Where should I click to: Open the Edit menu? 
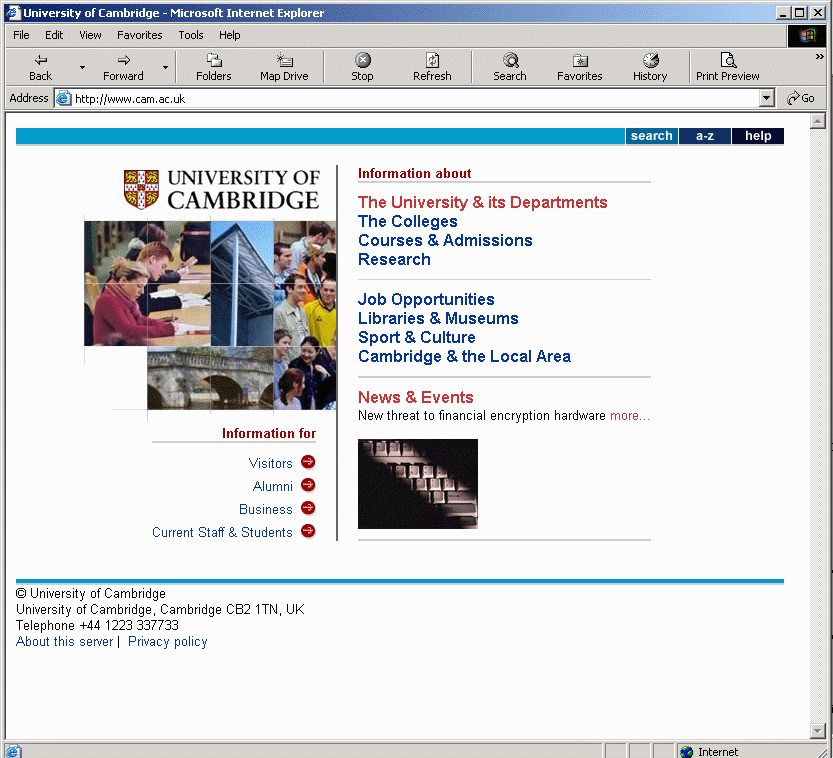pos(54,35)
